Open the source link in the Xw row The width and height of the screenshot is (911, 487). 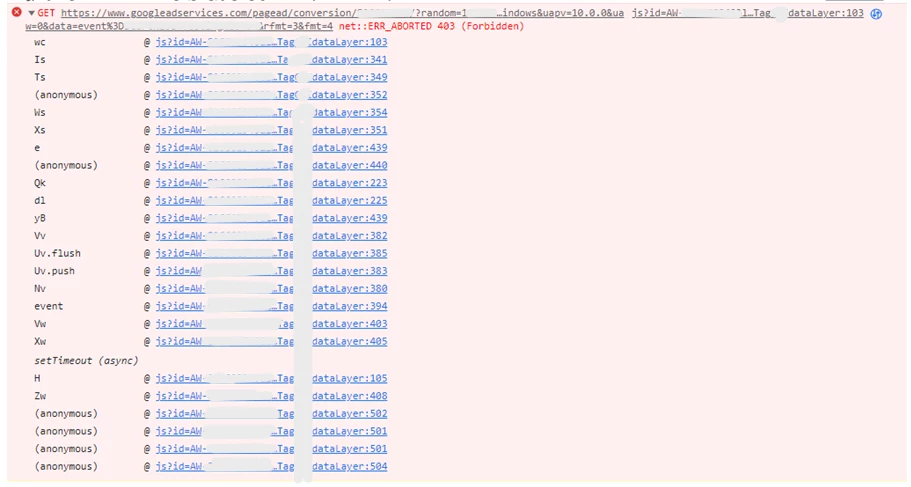[x=271, y=342]
